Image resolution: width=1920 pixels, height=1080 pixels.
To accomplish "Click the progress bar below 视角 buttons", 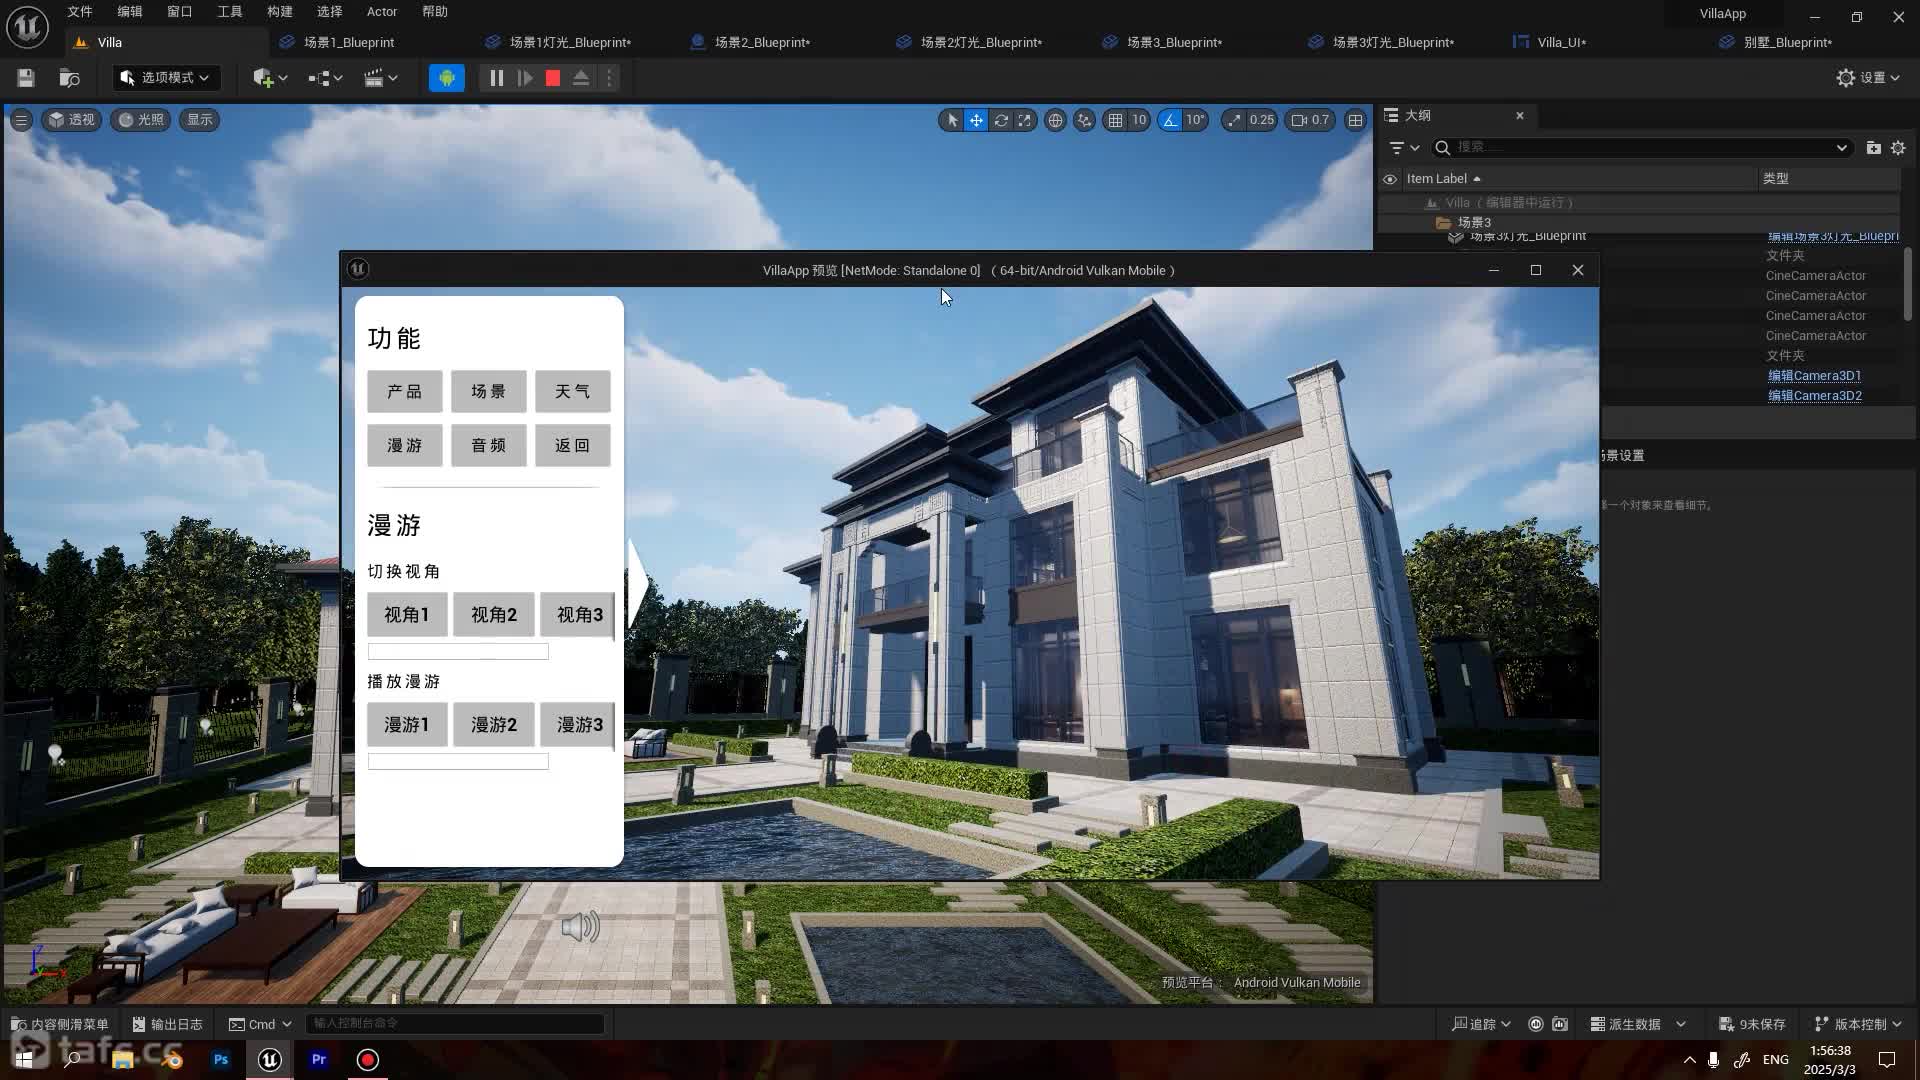I will pos(458,652).
